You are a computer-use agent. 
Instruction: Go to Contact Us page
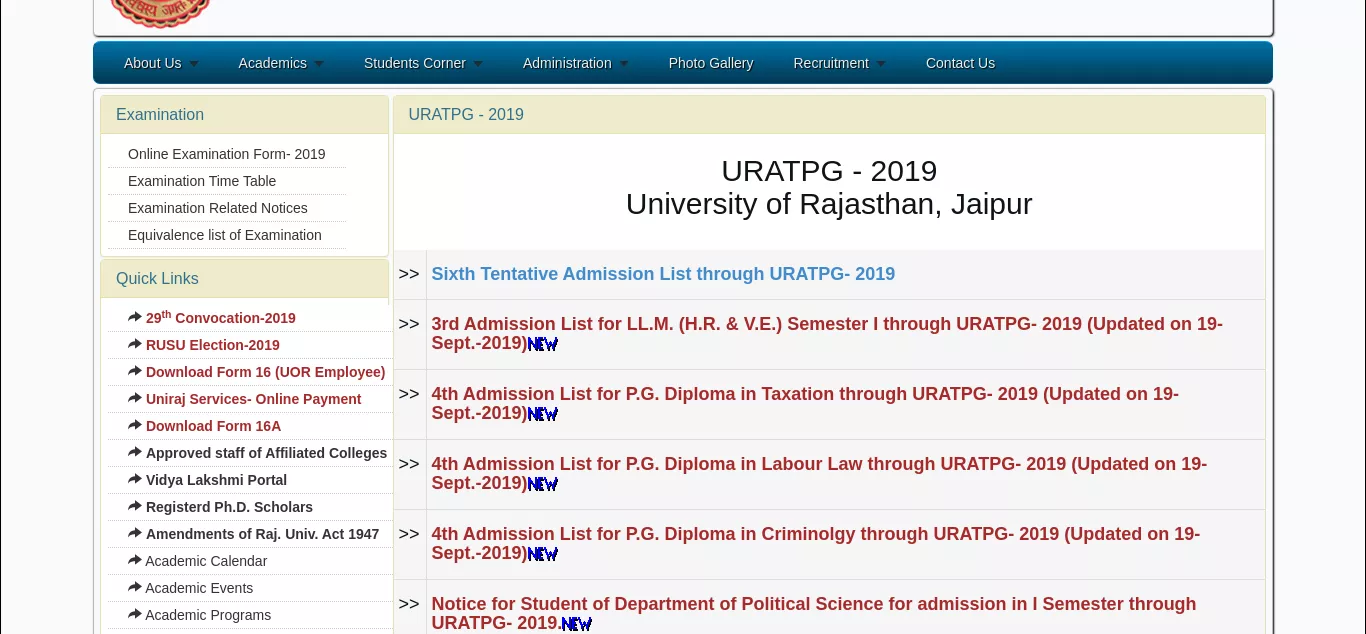[x=960, y=63]
